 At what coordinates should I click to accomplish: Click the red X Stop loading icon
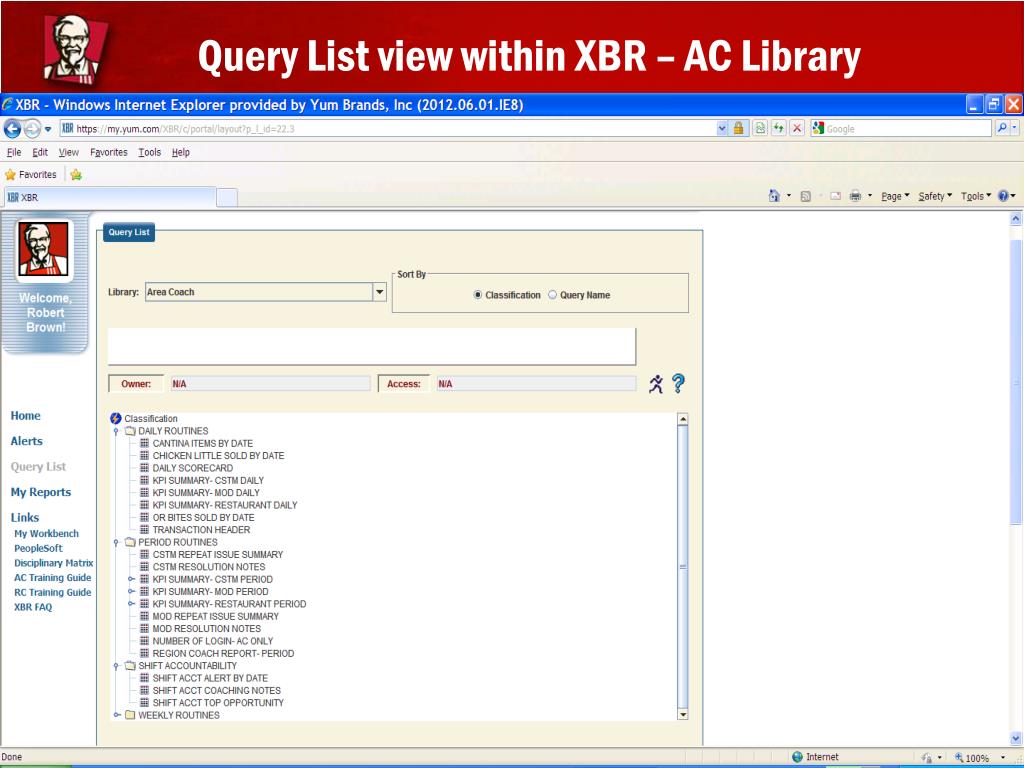(x=797, y=128)
